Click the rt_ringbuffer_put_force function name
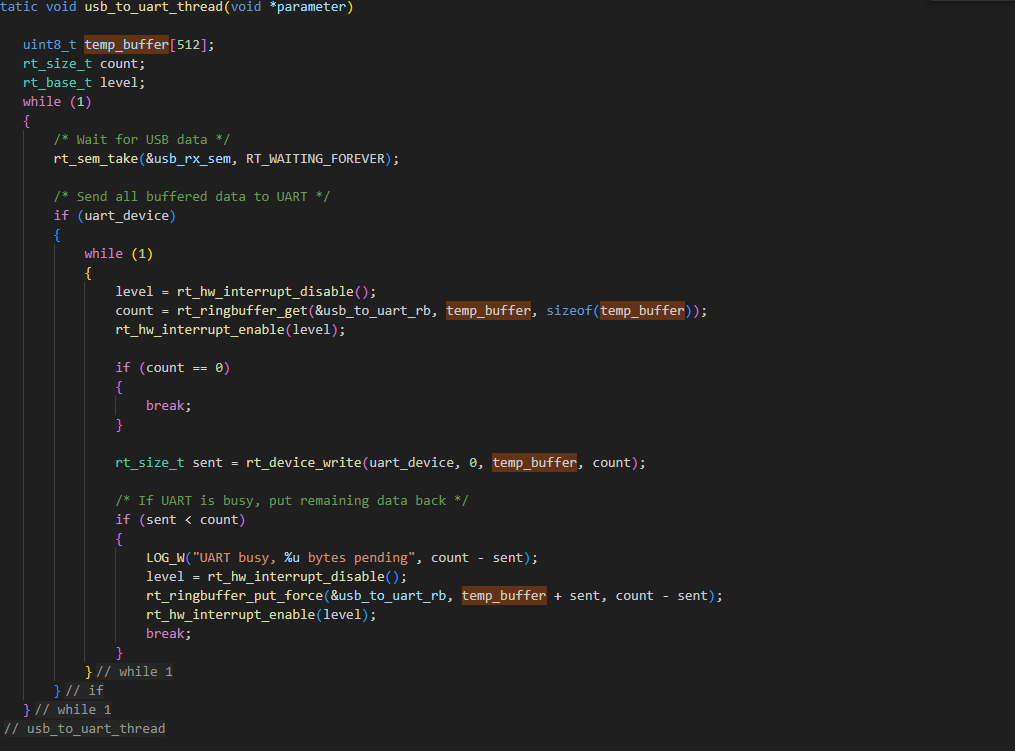Viewport: 1015px width, 751px height. pos(234,596)
